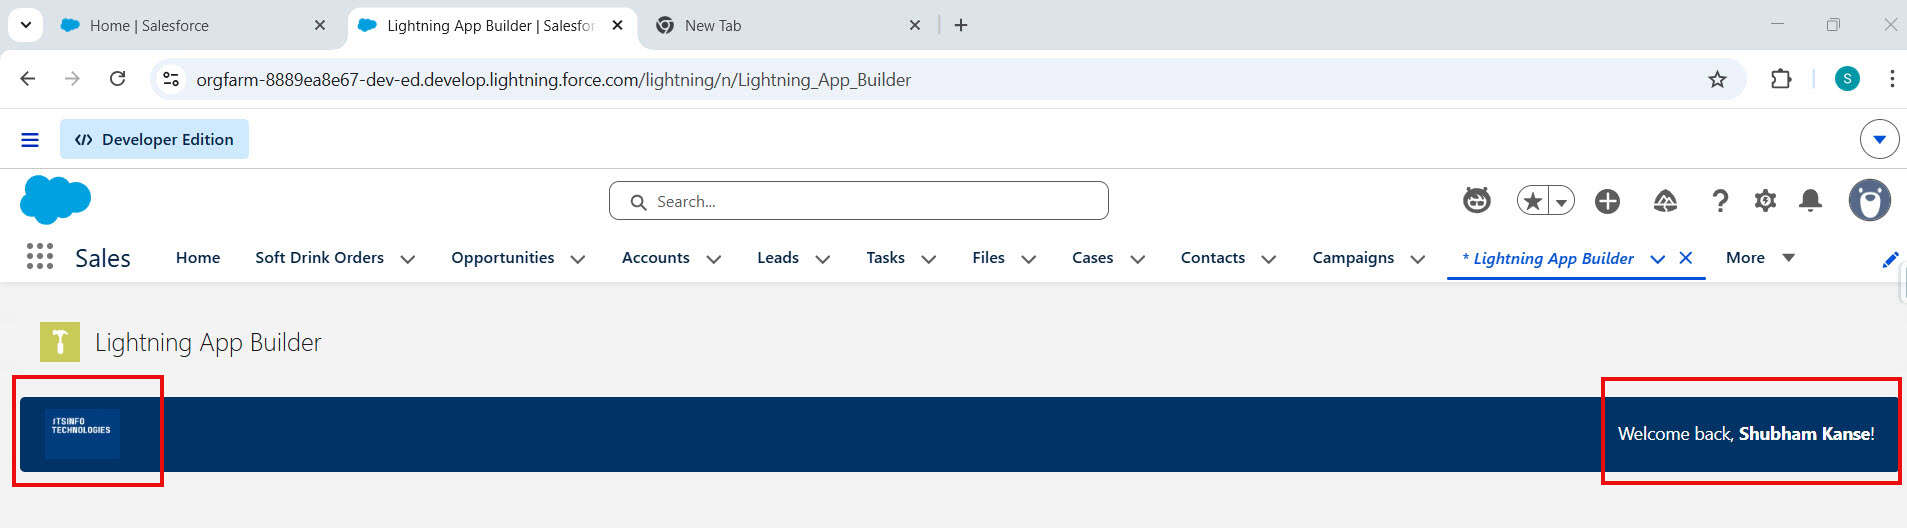Click the pencil icon to edit navigation
1907x528 pixels.
pyautogui.click(x=1890, y=259)
